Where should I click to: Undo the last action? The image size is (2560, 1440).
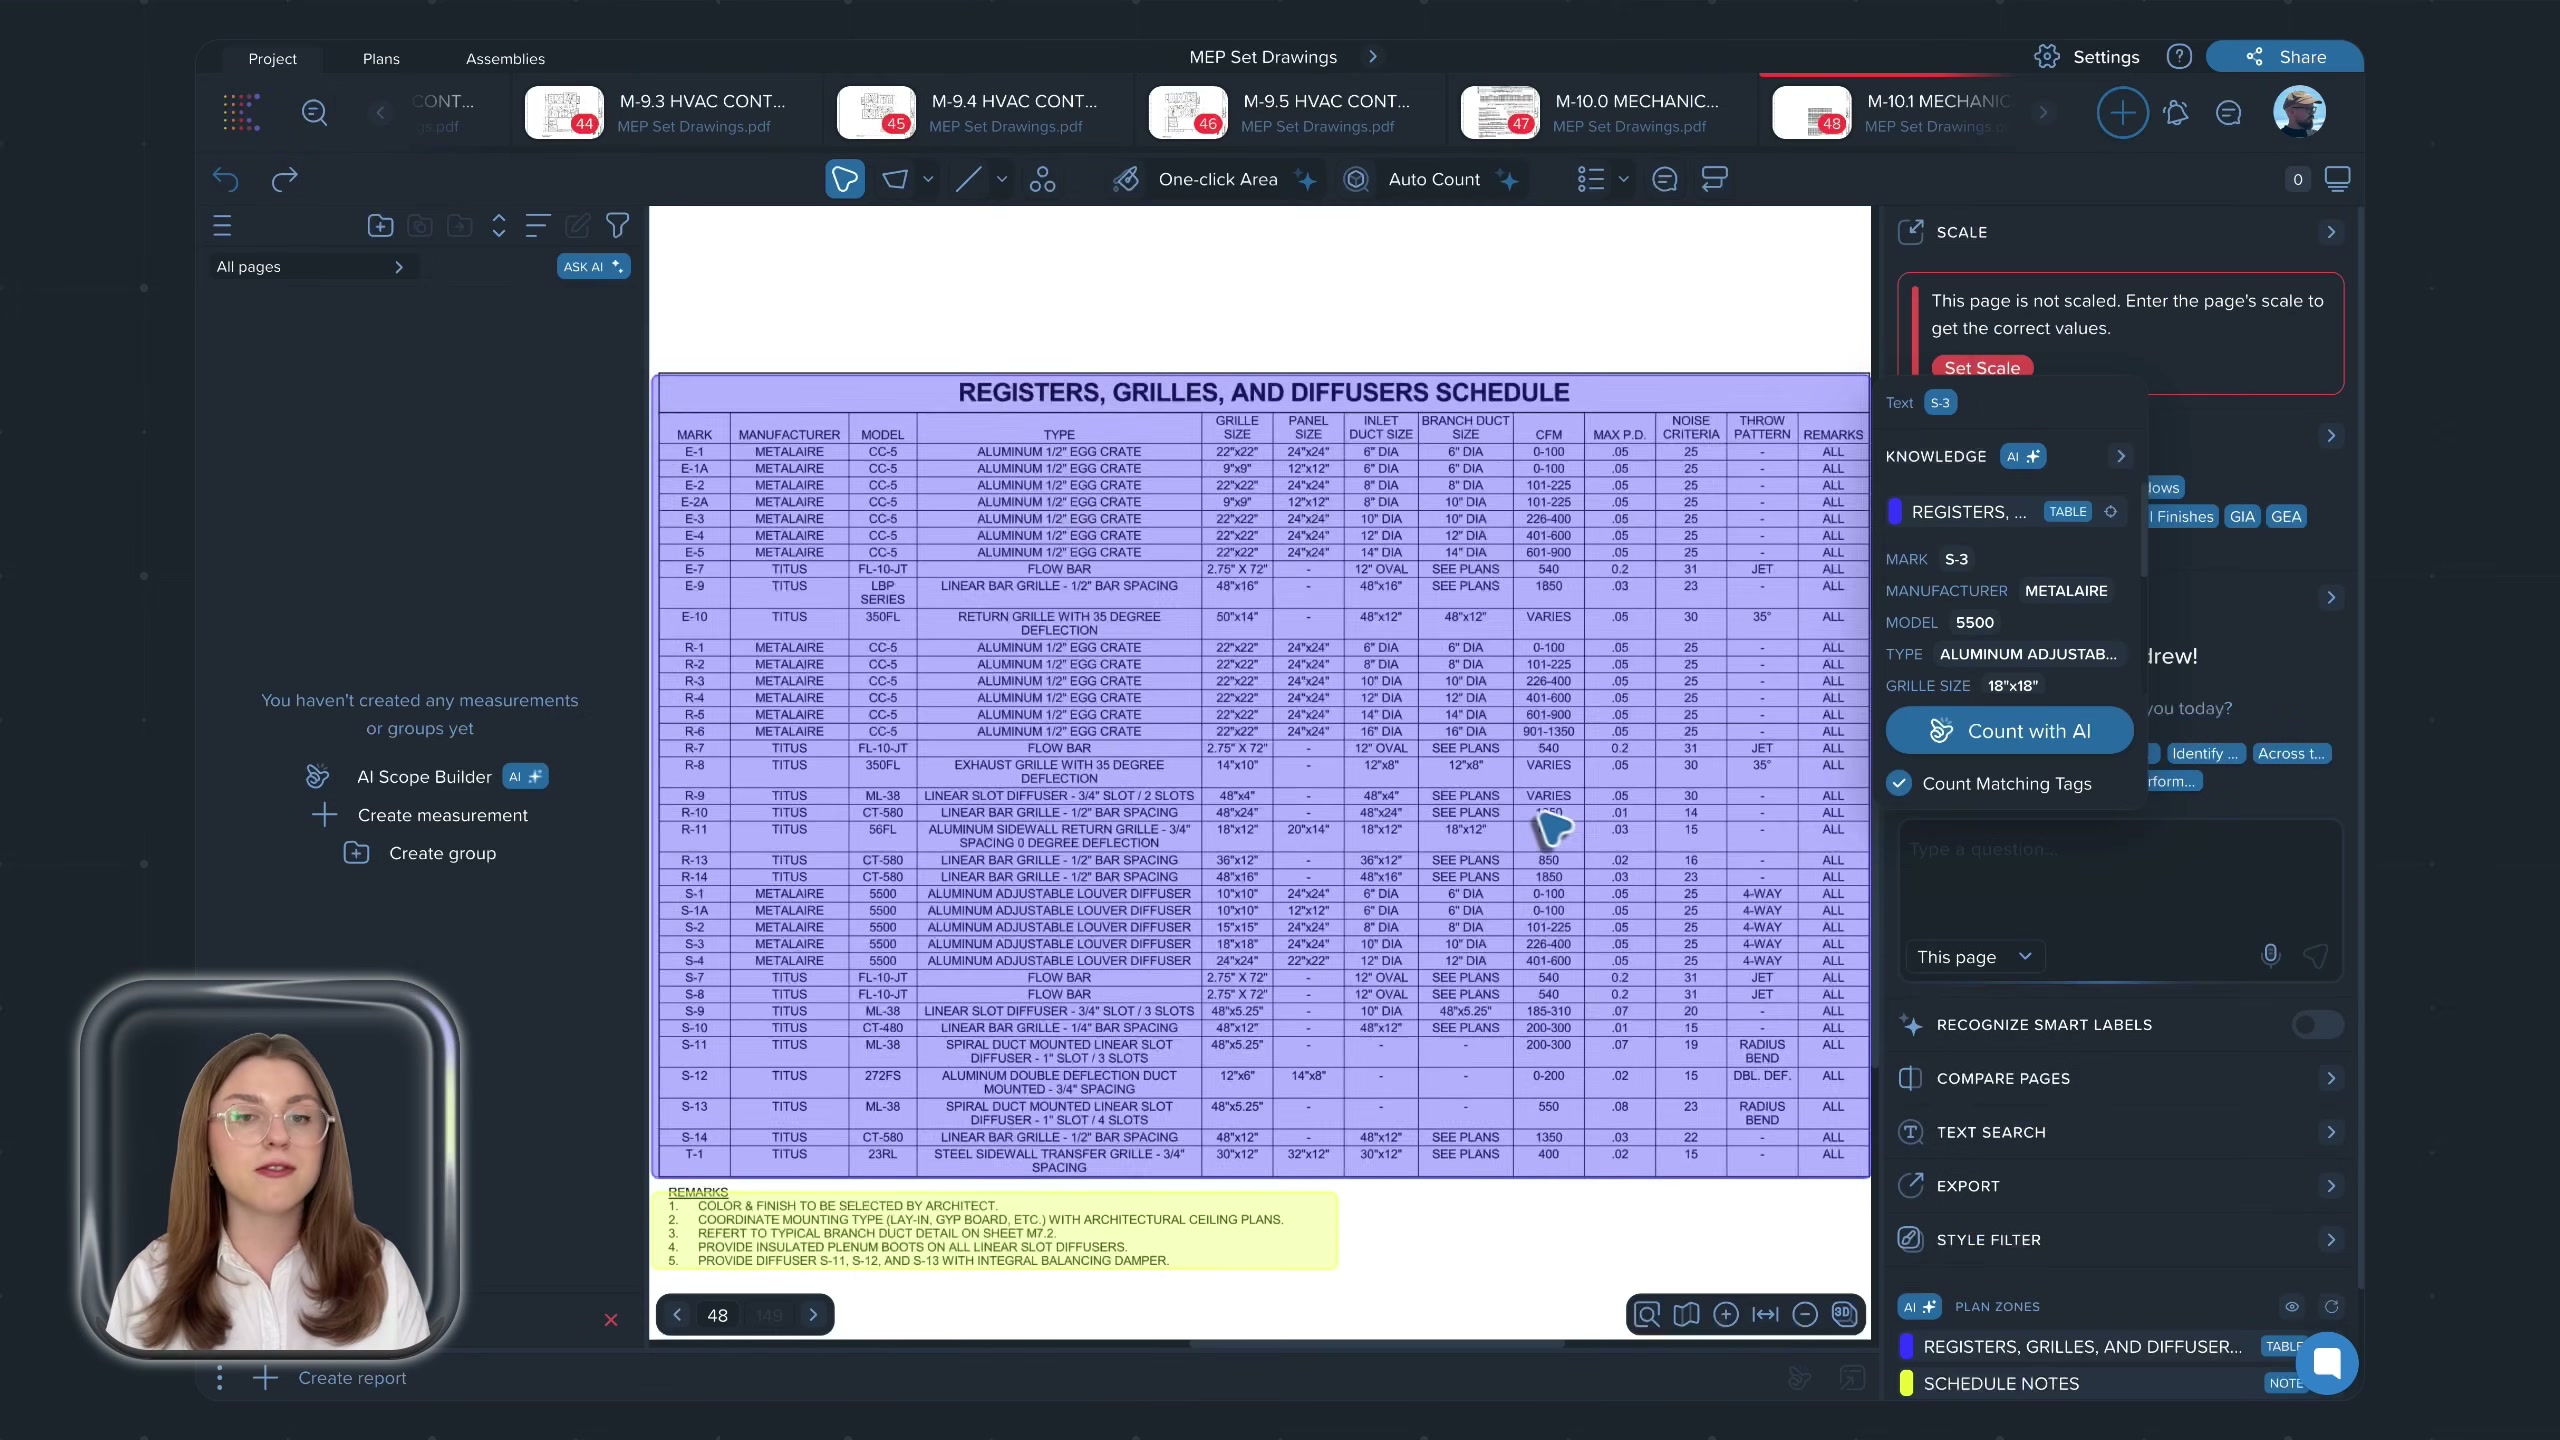226,179
